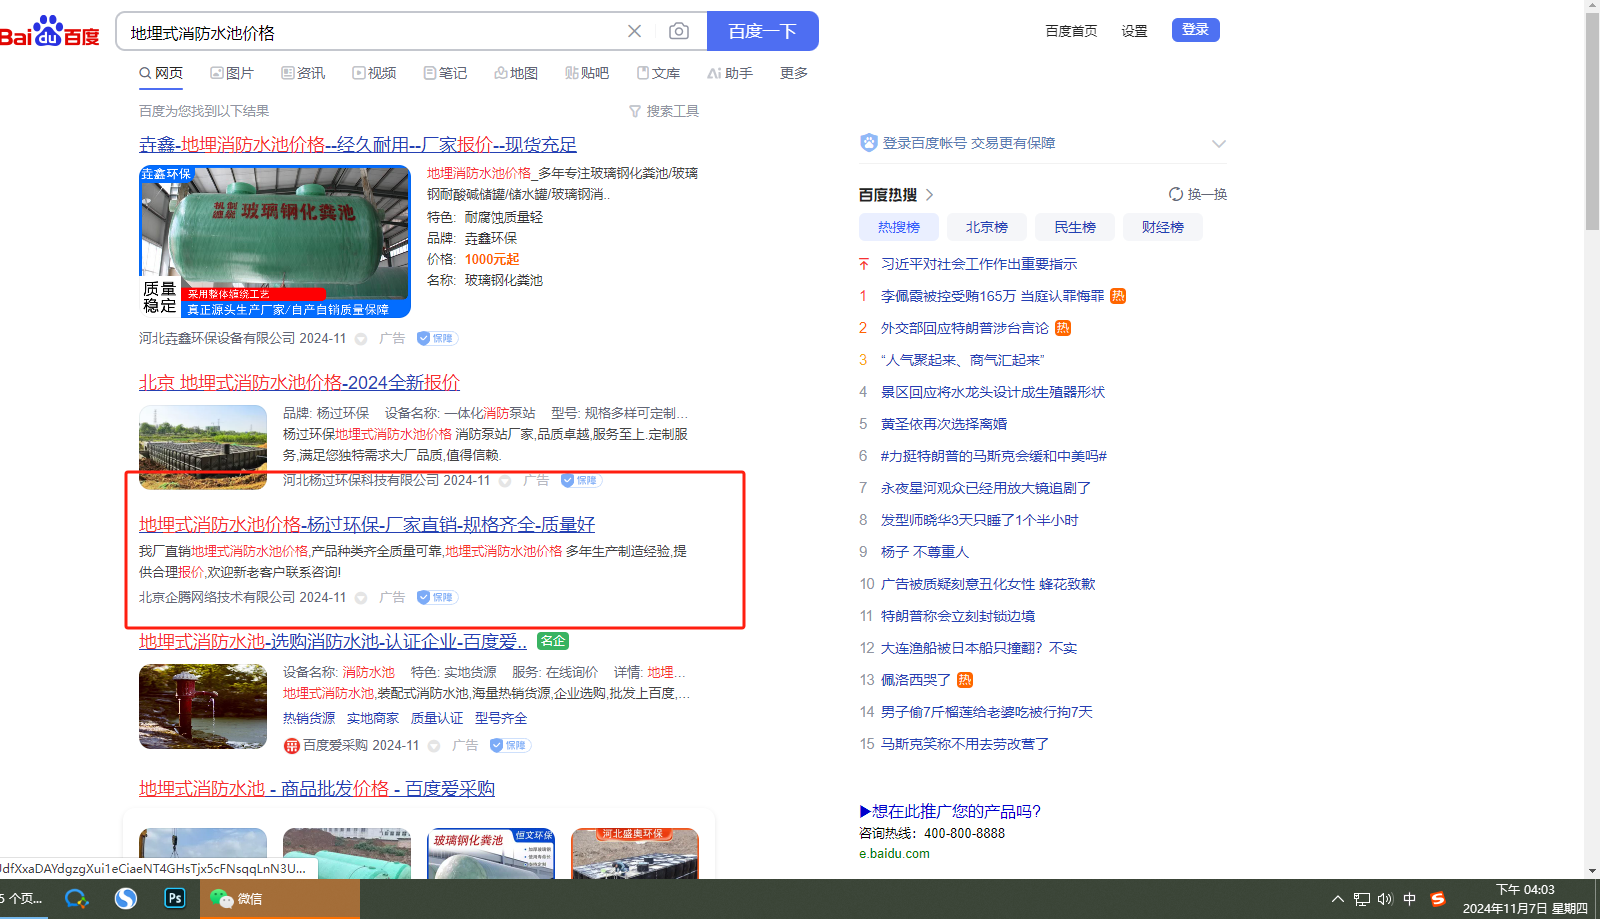
Task: Open WeChat from the taskbar
Action: click(x=237, y=898)
